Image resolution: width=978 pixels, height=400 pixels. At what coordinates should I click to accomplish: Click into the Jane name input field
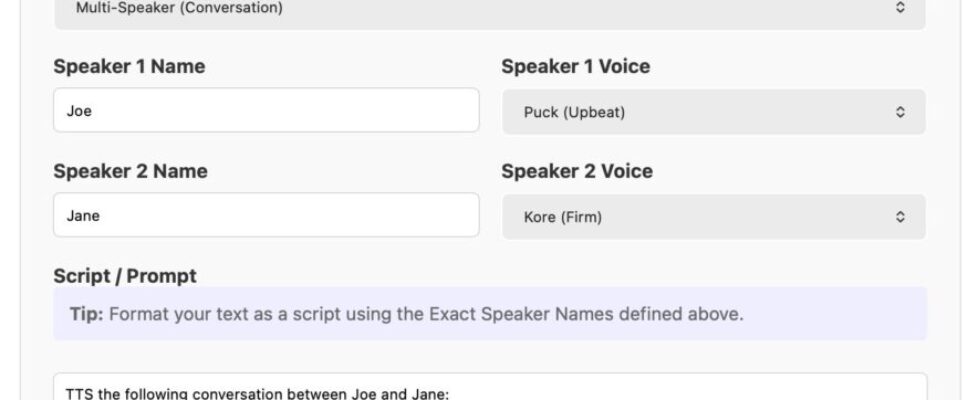click(x=266, y=215)
